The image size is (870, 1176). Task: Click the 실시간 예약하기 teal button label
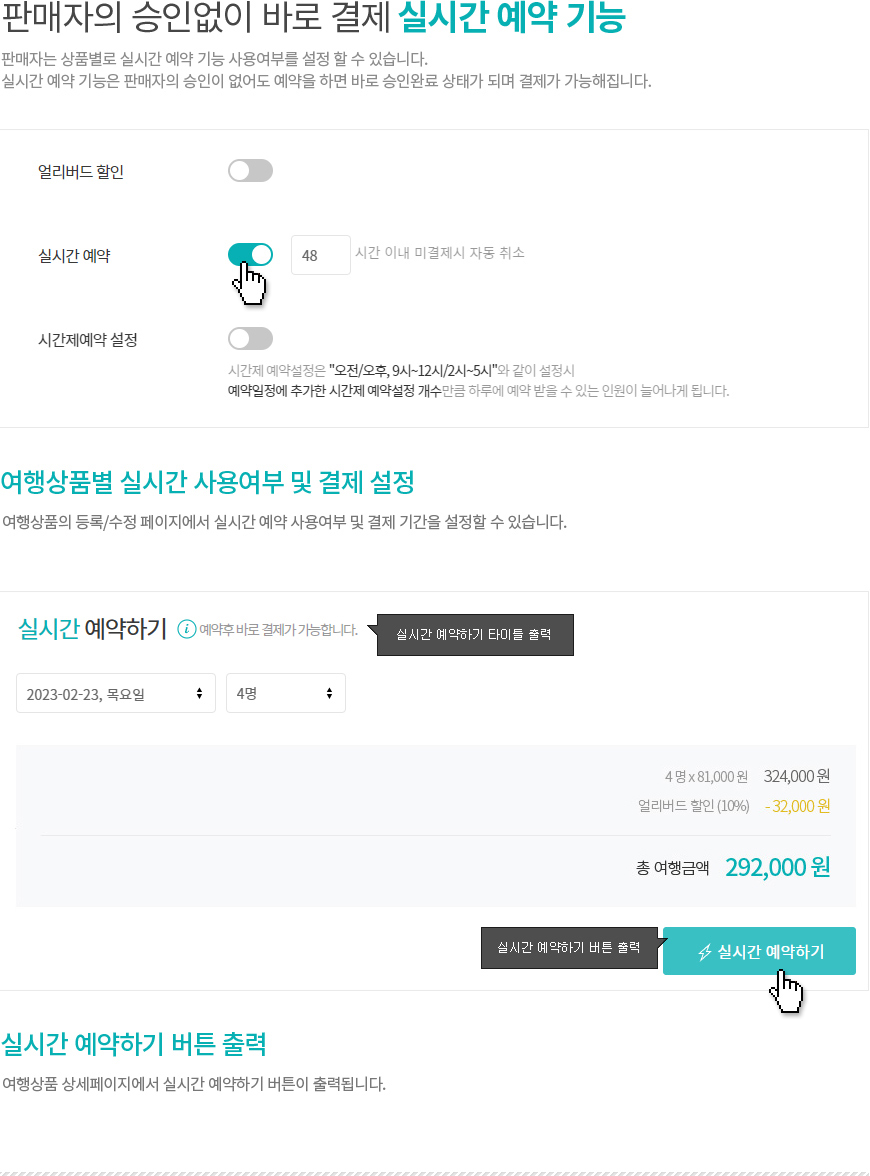[770, 952]
